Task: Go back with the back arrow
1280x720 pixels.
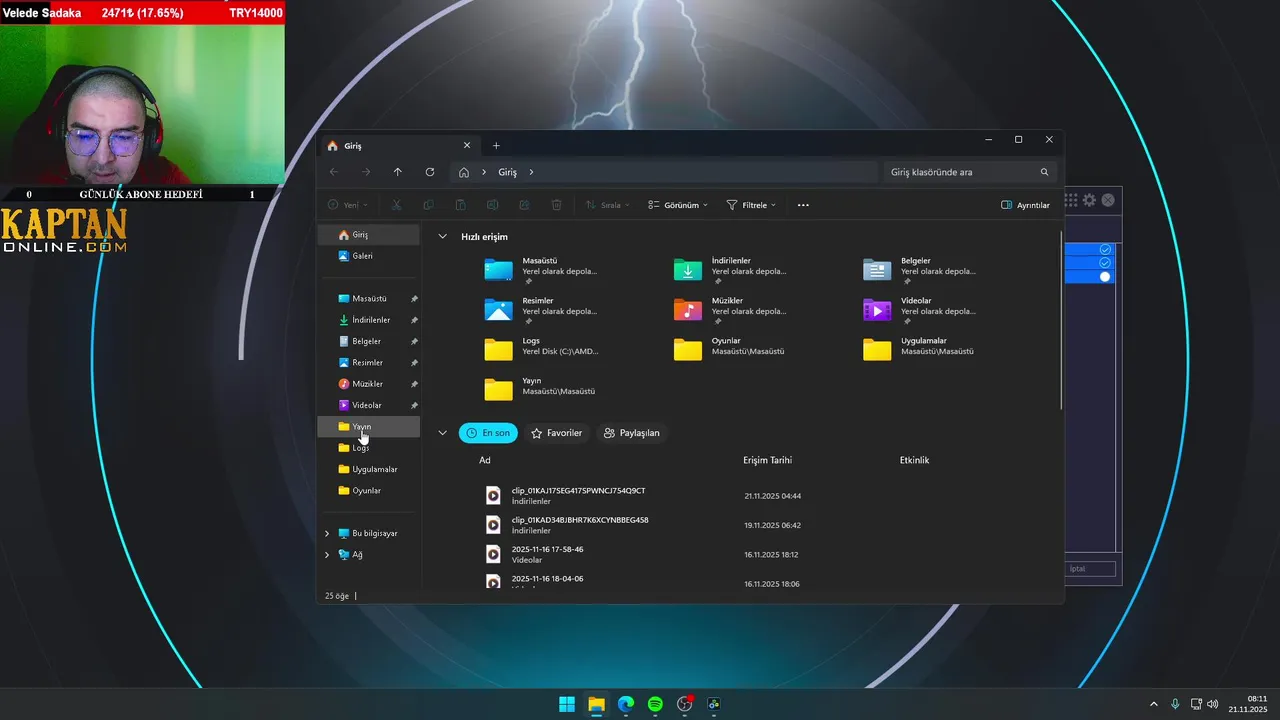Action: pyautogui.click(x=334, y=172)
